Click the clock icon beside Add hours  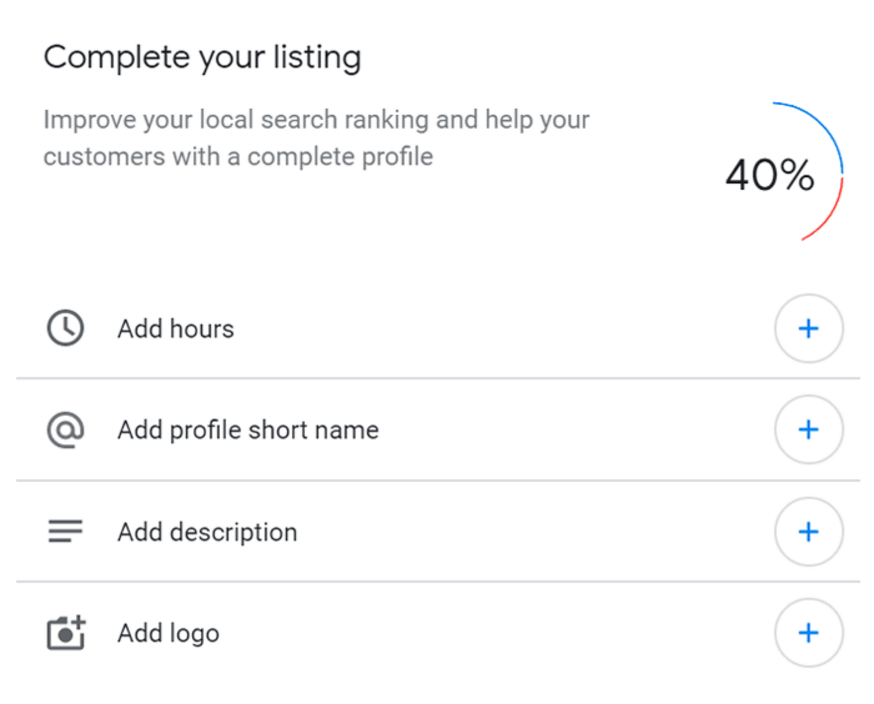click(x=66, y=328)
